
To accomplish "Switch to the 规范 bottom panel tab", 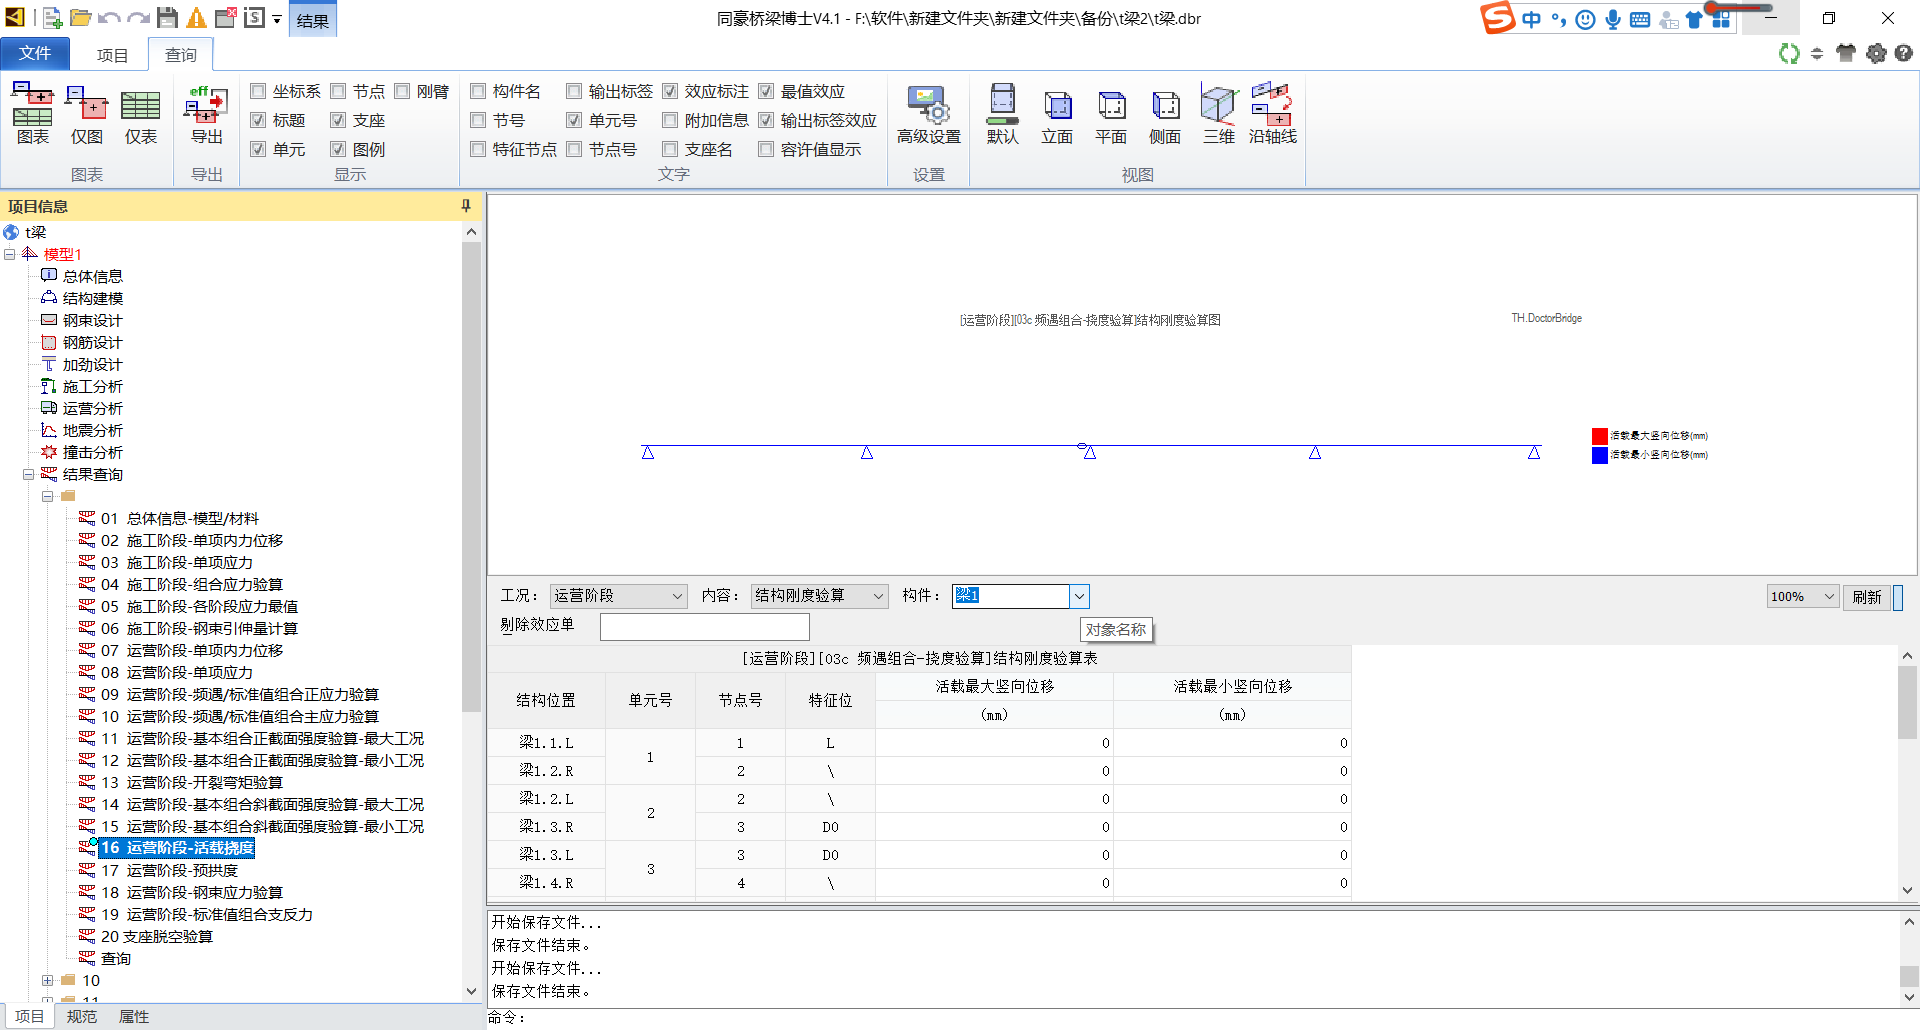I will point(81,1017).
